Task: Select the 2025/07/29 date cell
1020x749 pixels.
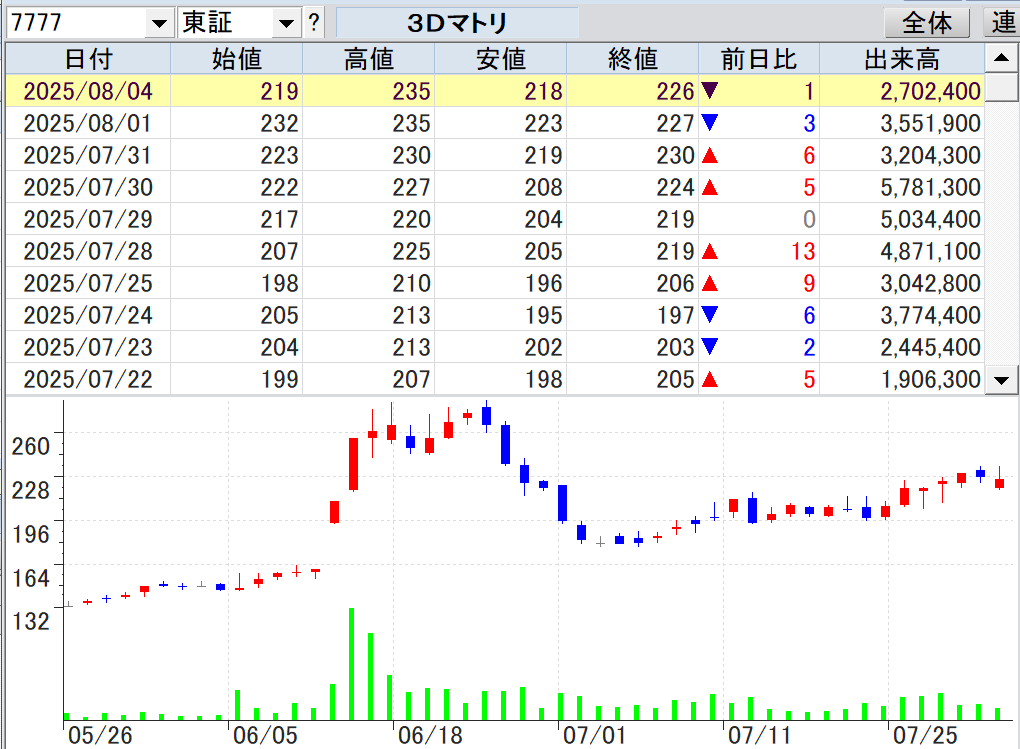Action: click(x=88, y=219)
